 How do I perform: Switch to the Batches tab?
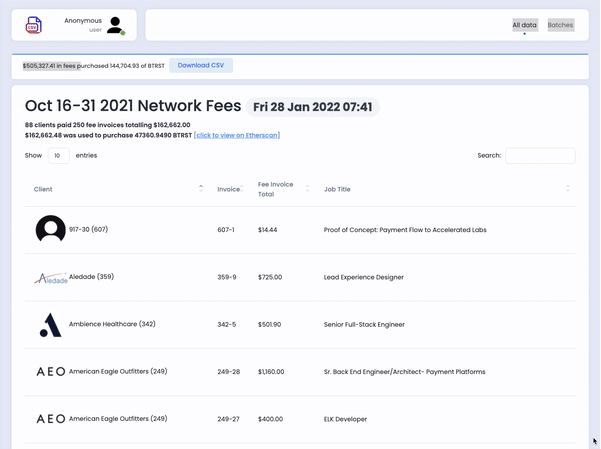(560, 25)
